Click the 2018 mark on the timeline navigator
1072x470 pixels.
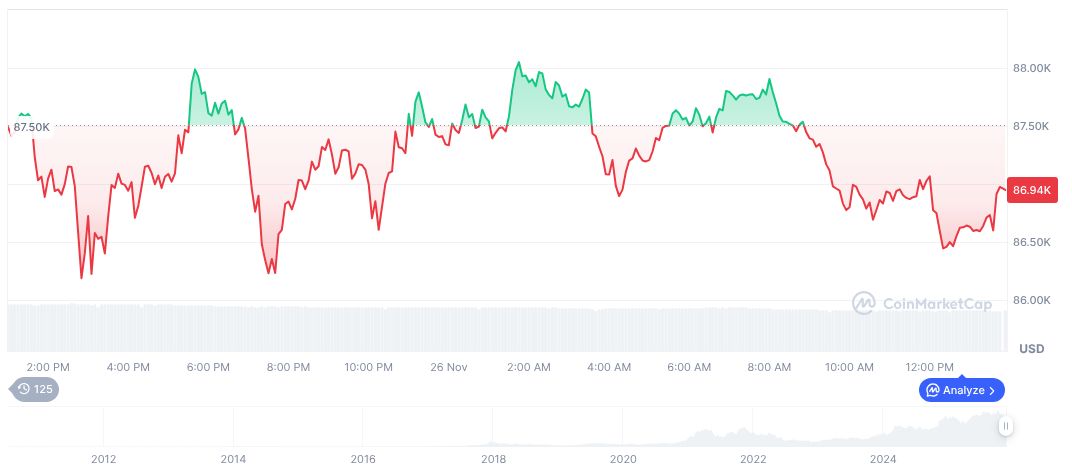(493, 459)
